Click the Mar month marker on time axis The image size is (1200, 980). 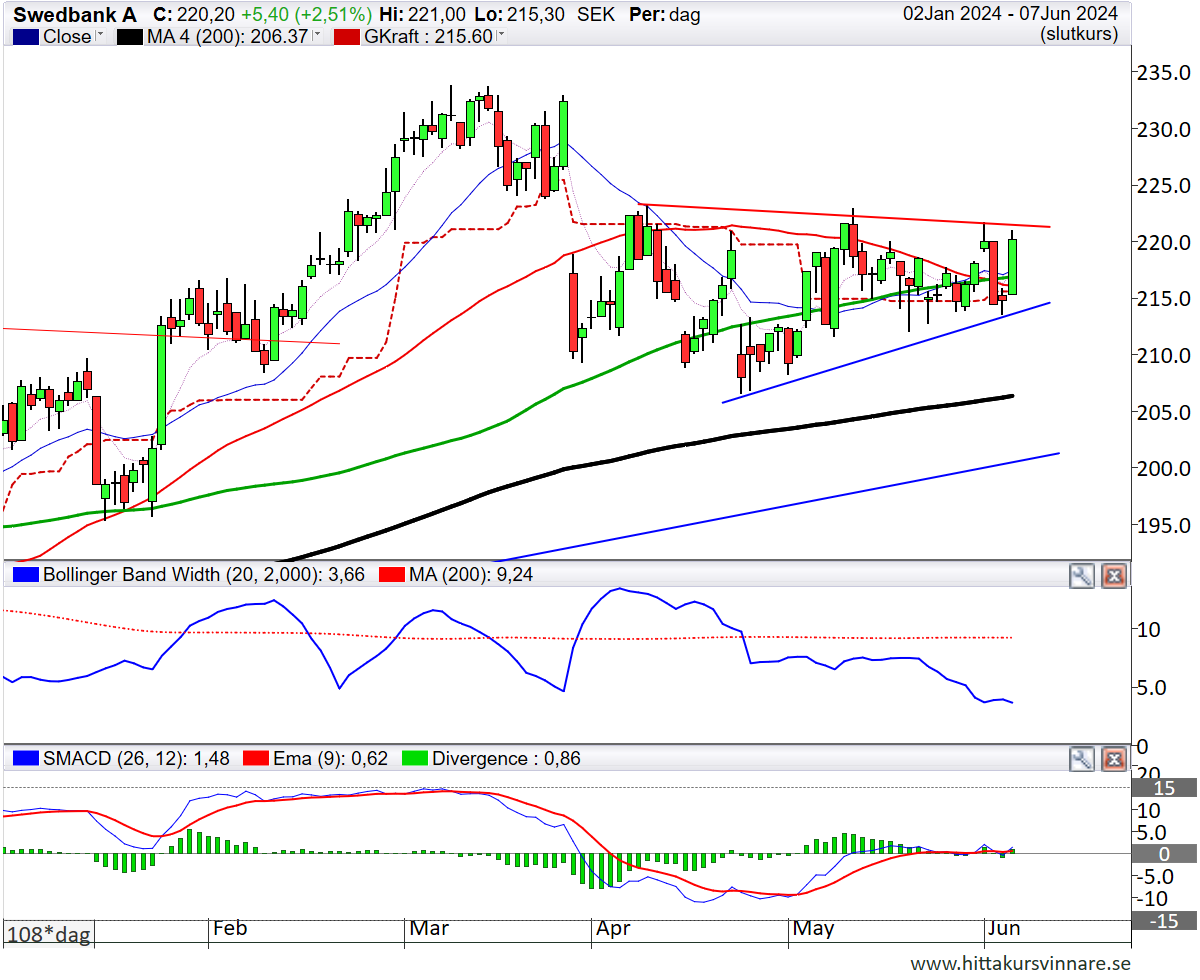[x=430, y=929]
